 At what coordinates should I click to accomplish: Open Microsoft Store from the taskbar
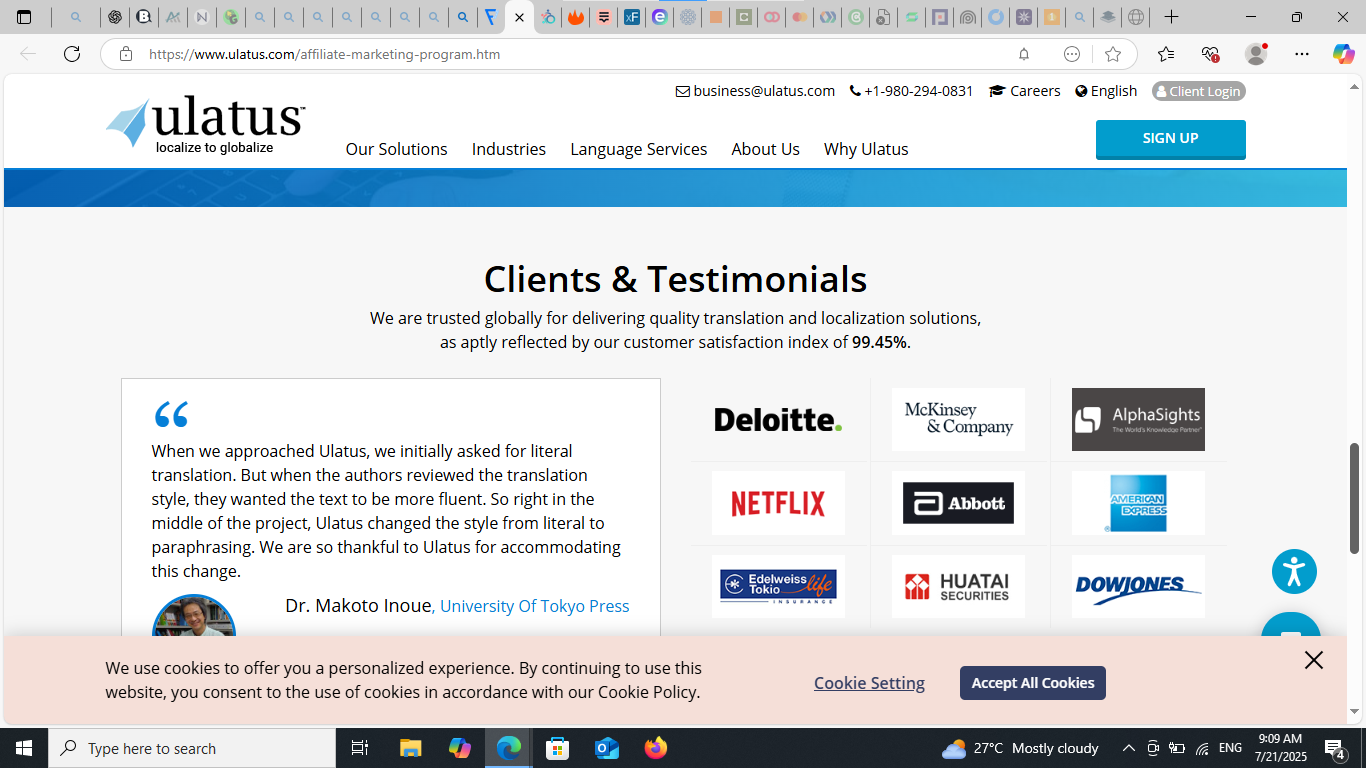click(558, 748)
